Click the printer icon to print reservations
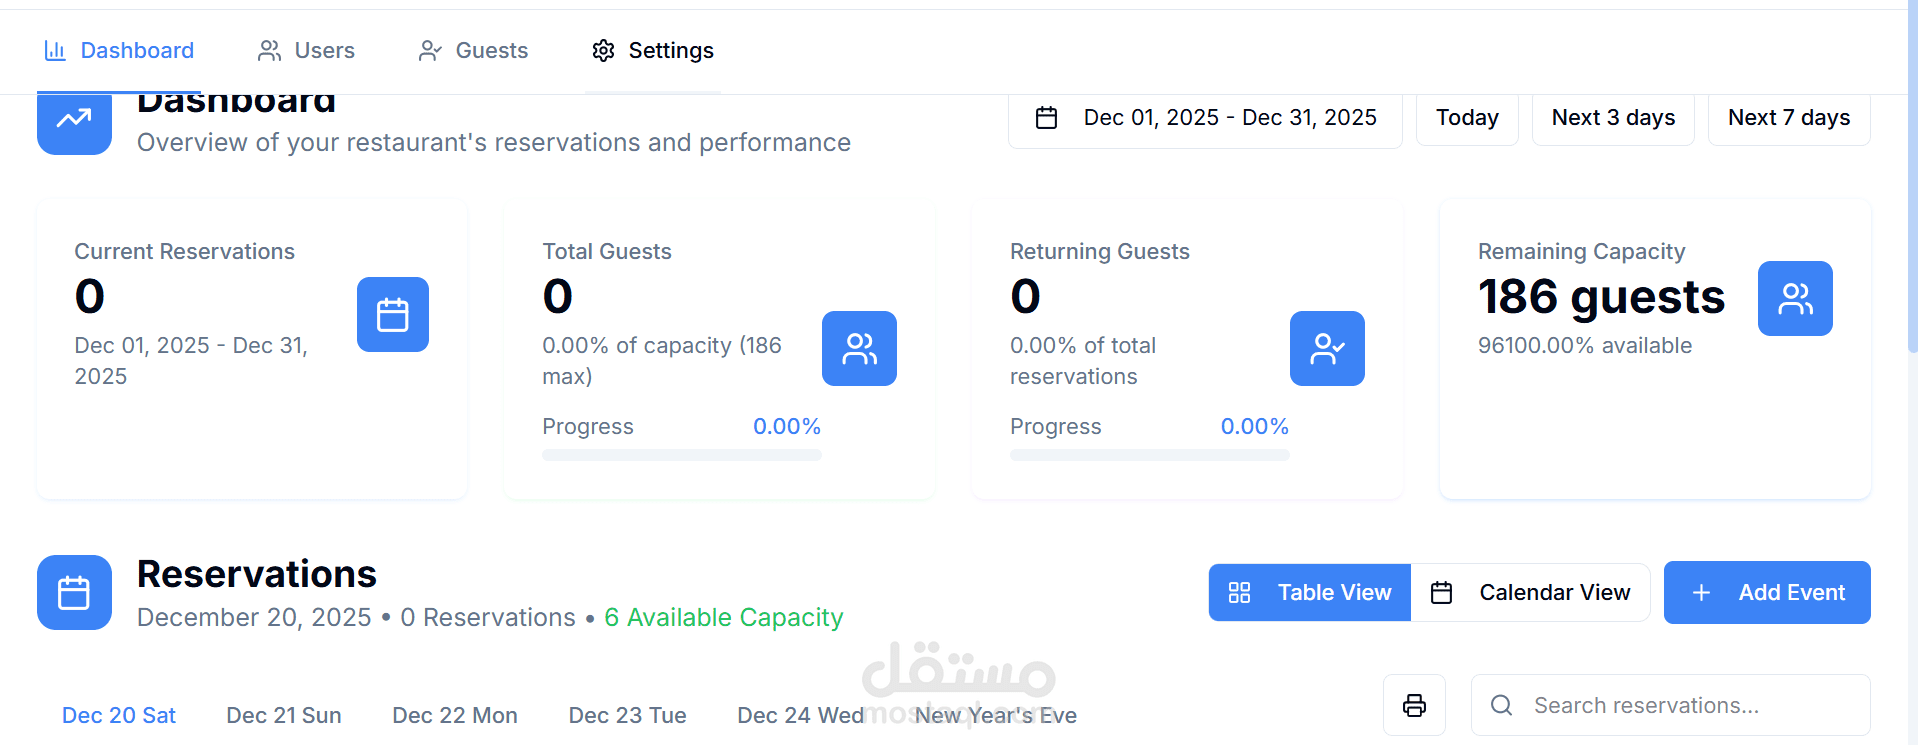Viewport: 1918px width, 745px height. [1413, 705]
